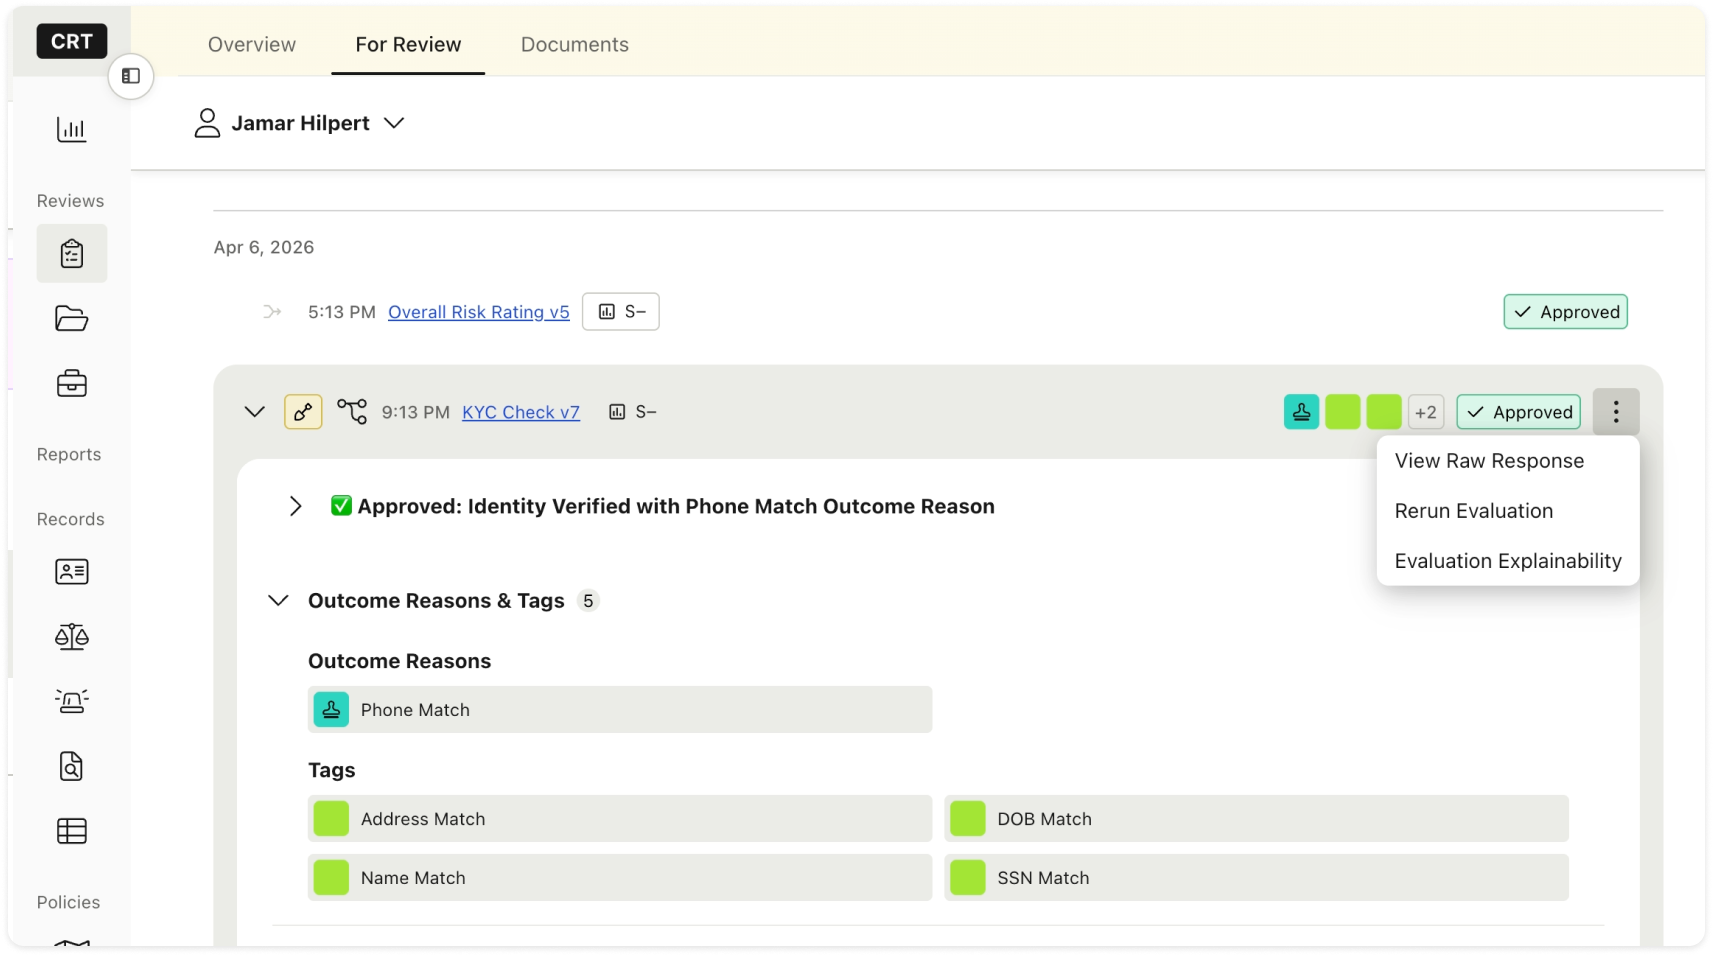Click the green swatch beside SSN Match
This screenshot has height=956, width=1713.
coord(968,878)
